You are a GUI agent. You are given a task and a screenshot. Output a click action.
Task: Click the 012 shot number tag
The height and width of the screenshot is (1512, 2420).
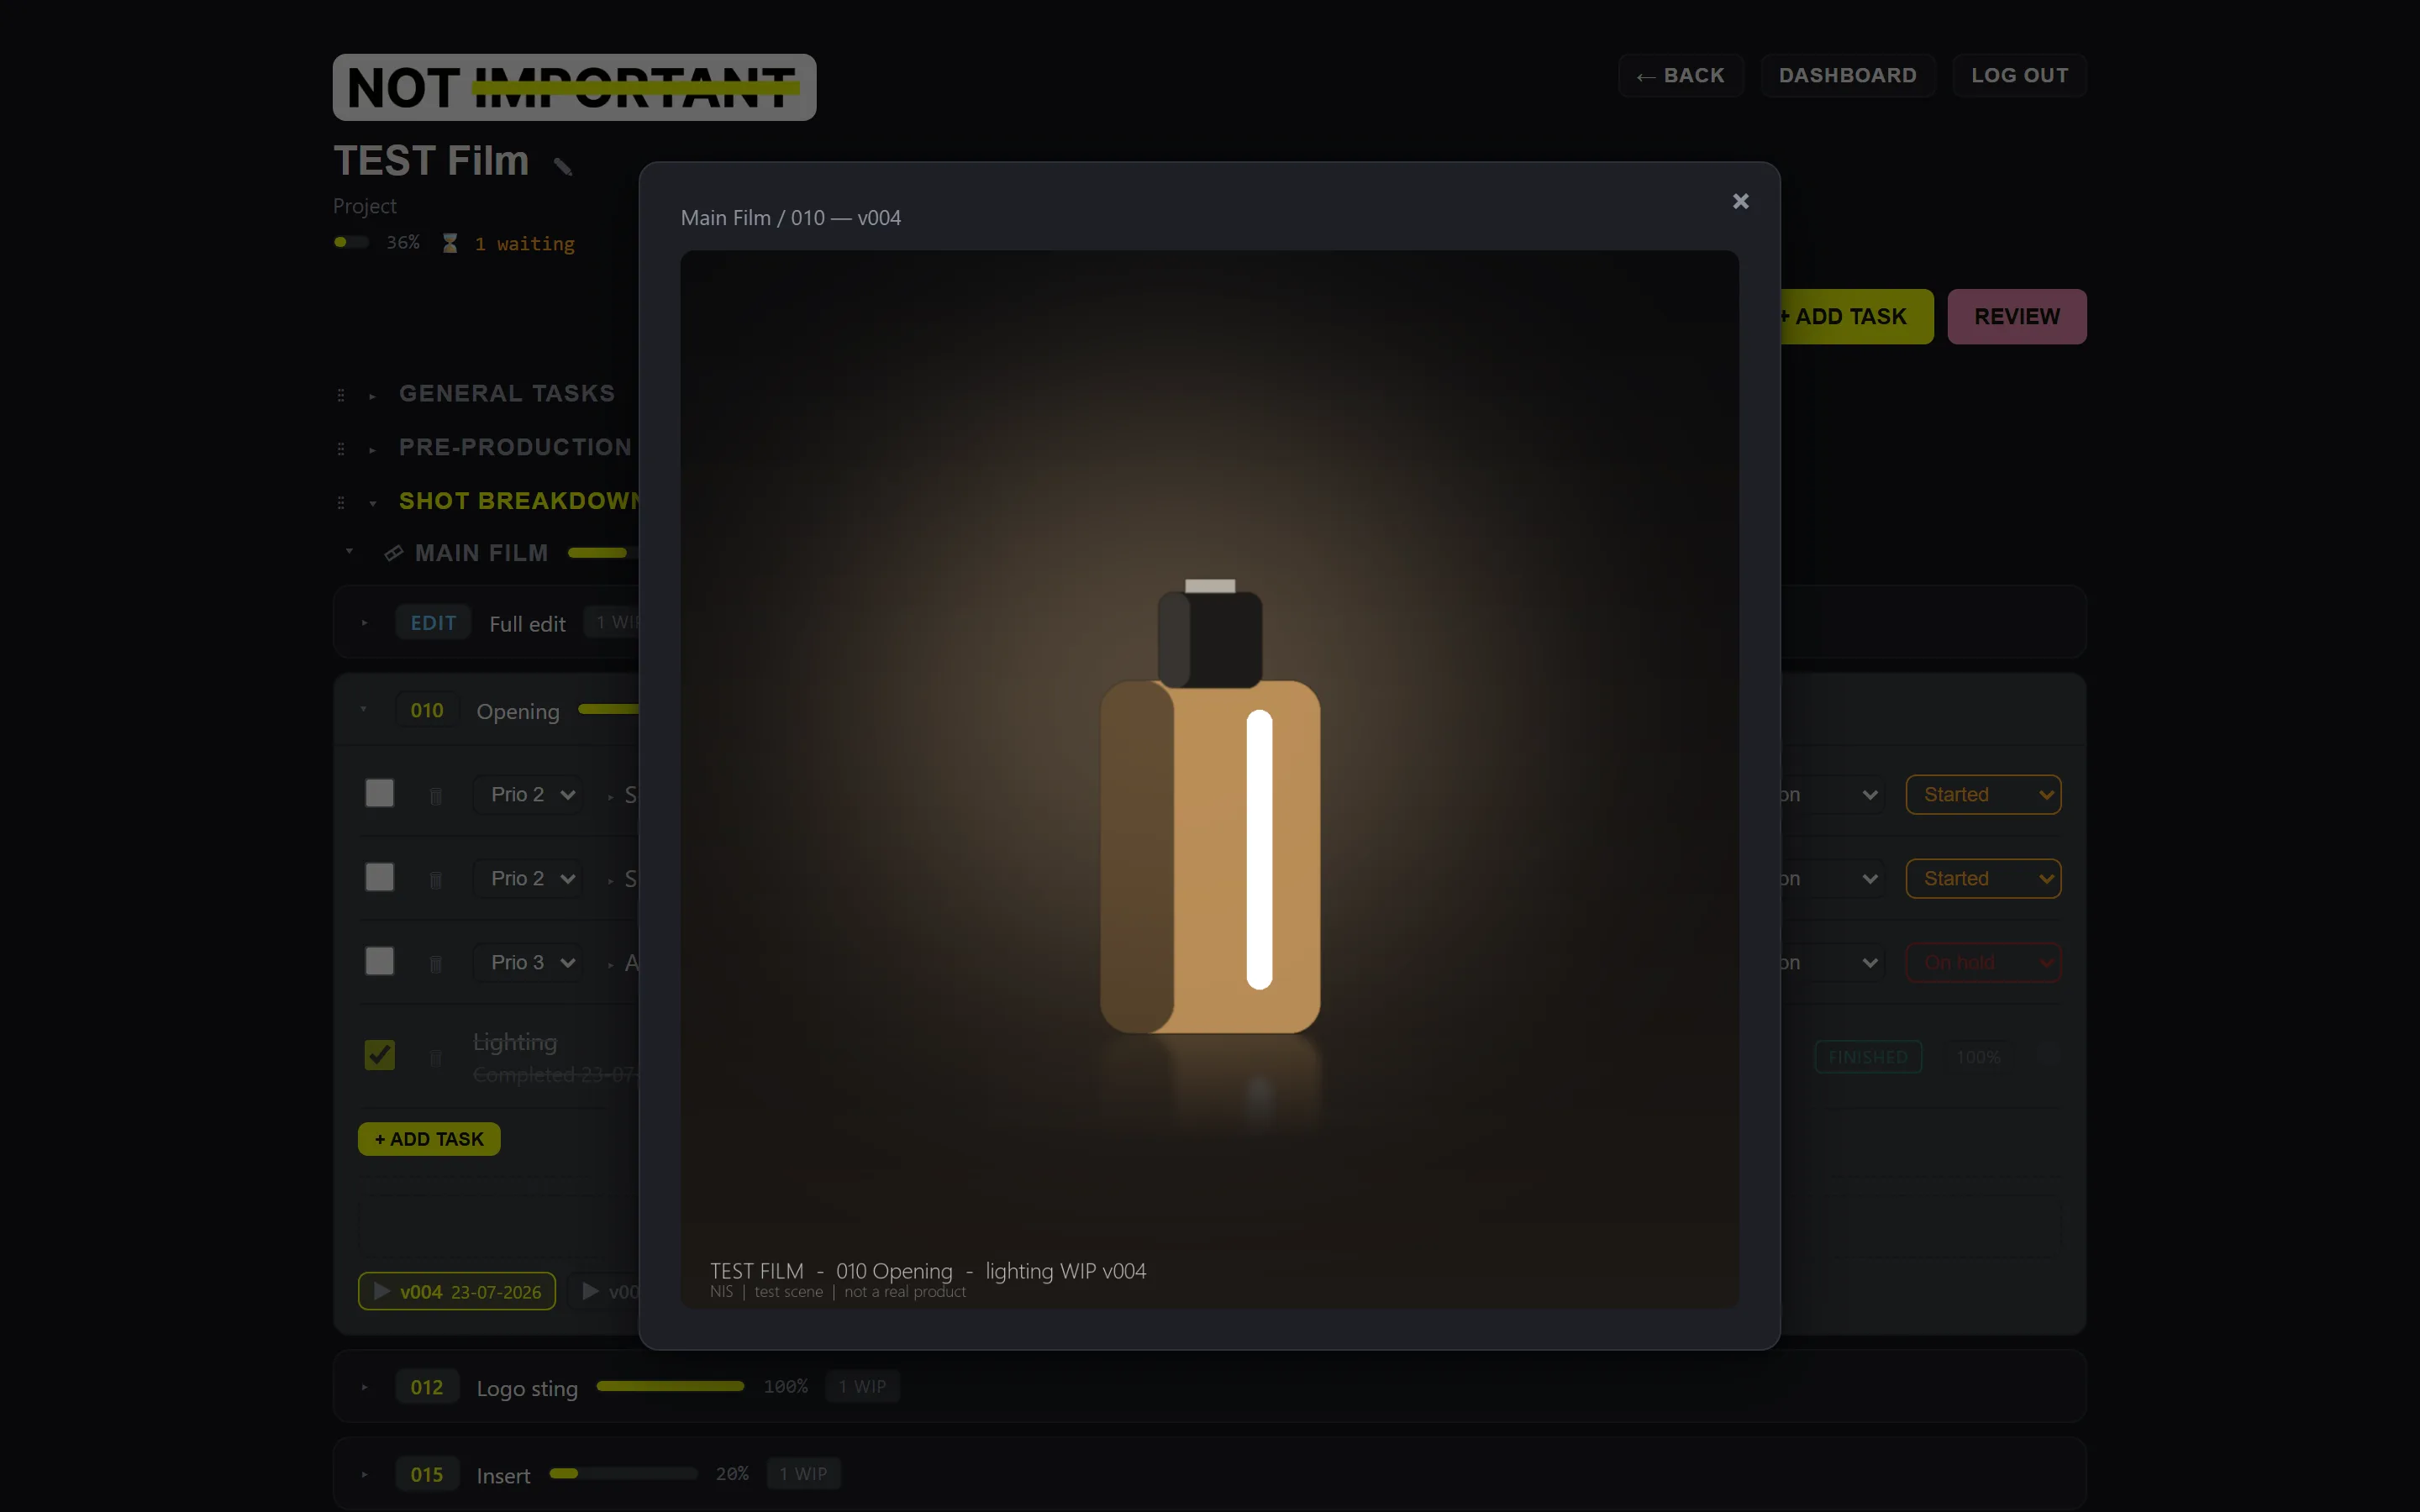click(x=427, y=1387)
